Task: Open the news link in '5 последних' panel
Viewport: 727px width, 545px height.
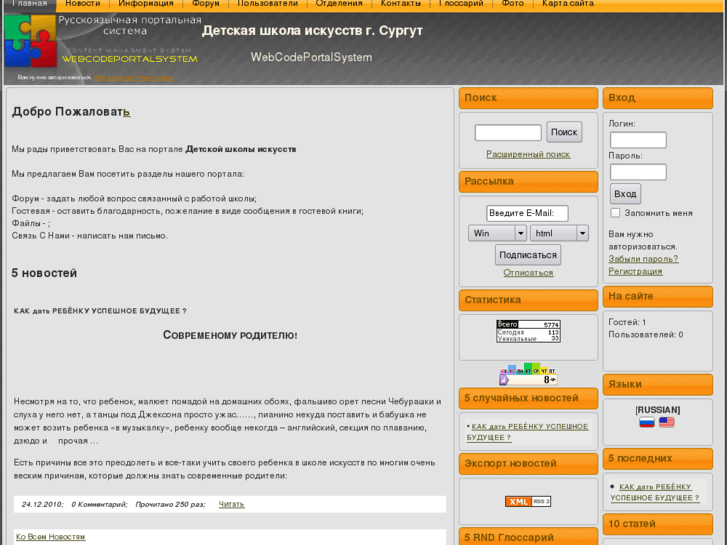Action: [x=655, y=492]
